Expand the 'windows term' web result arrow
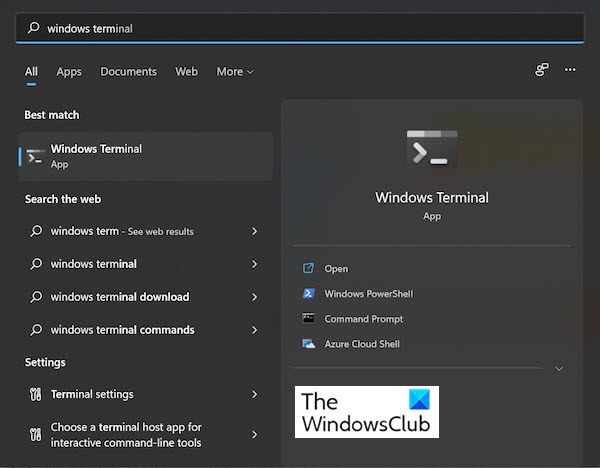 pyautogui.click(x=254, y=231)
